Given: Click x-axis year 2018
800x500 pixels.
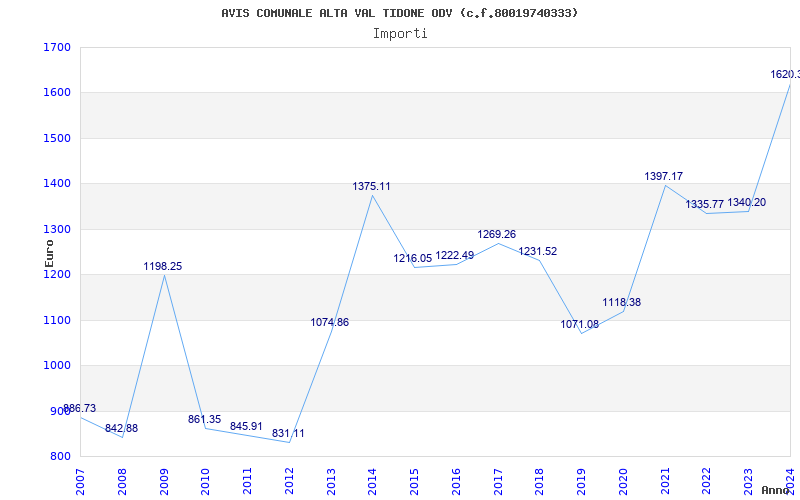Looking at the screenshot, I should pos(539,482).
